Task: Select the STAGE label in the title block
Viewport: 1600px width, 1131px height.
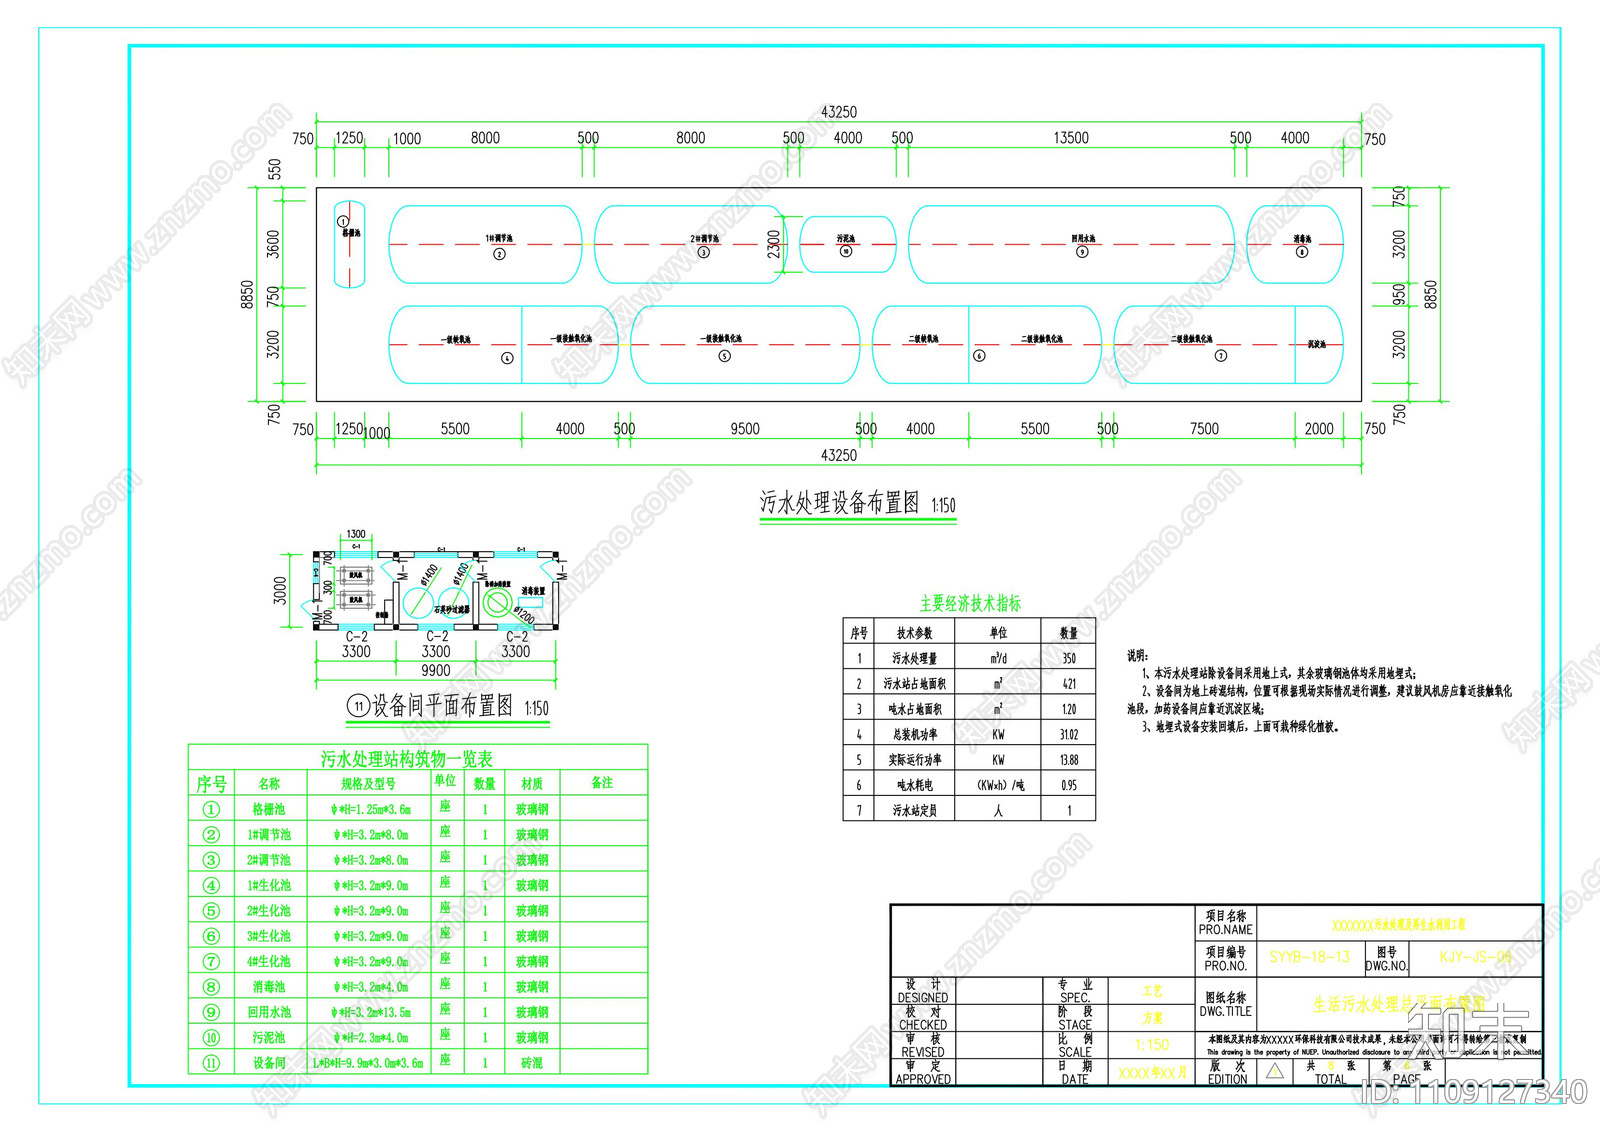Action: [x=1075, y=1025]
